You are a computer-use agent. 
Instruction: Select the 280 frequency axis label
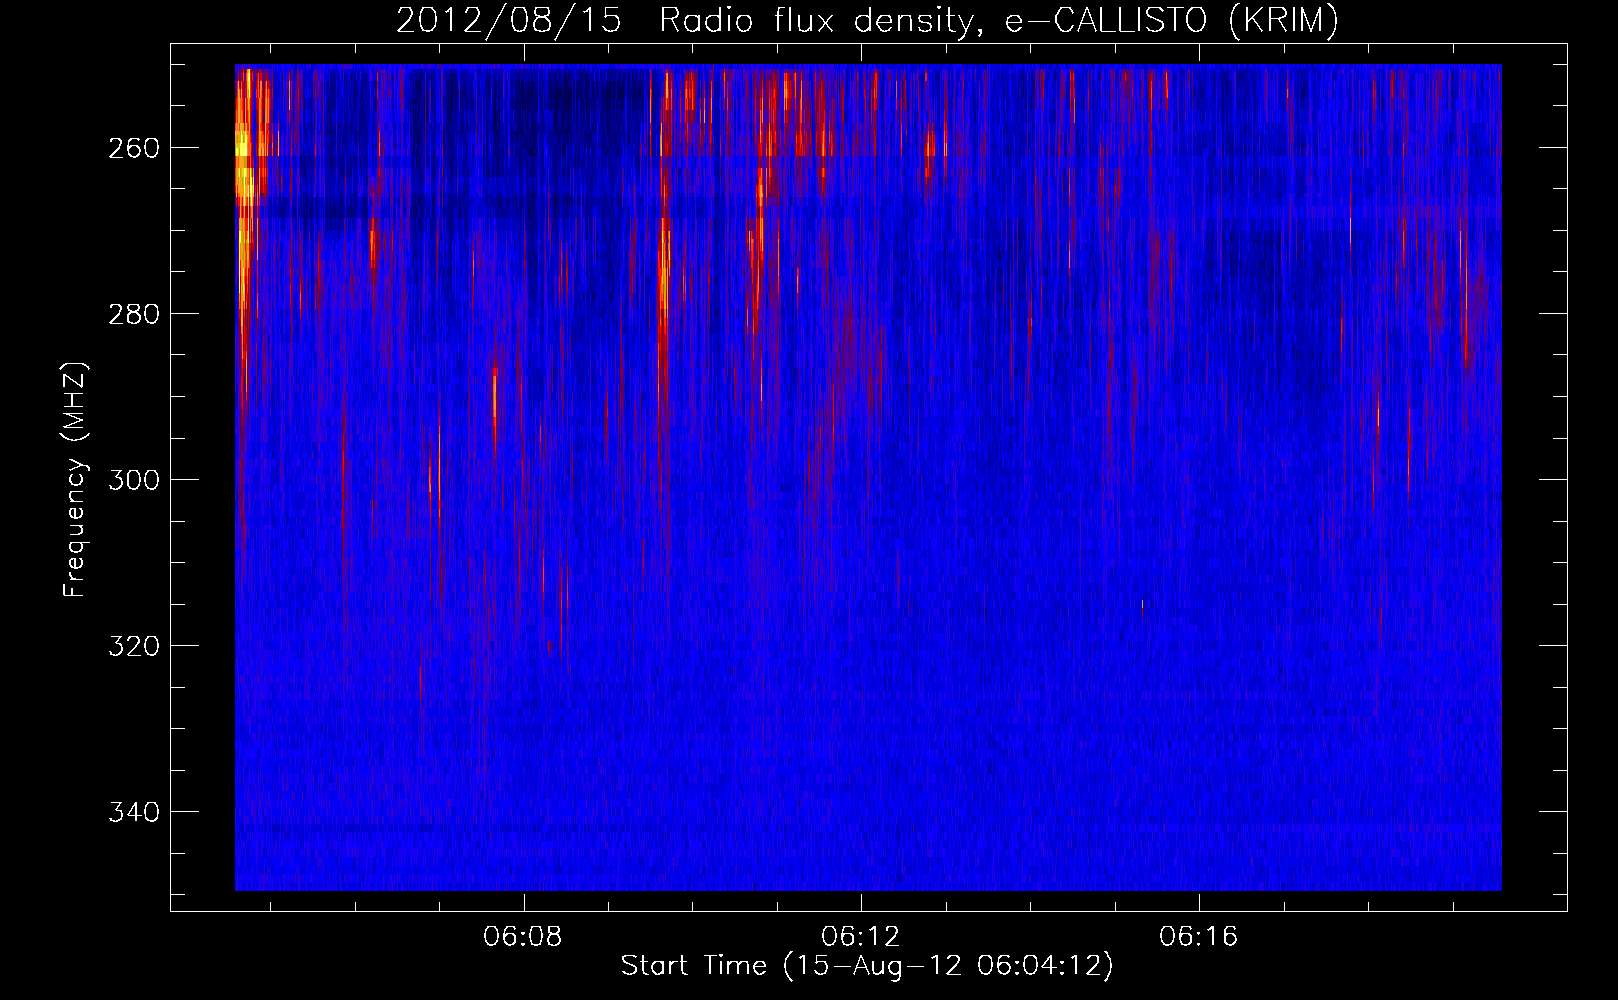pyautogui.click(x=133, y=314)
